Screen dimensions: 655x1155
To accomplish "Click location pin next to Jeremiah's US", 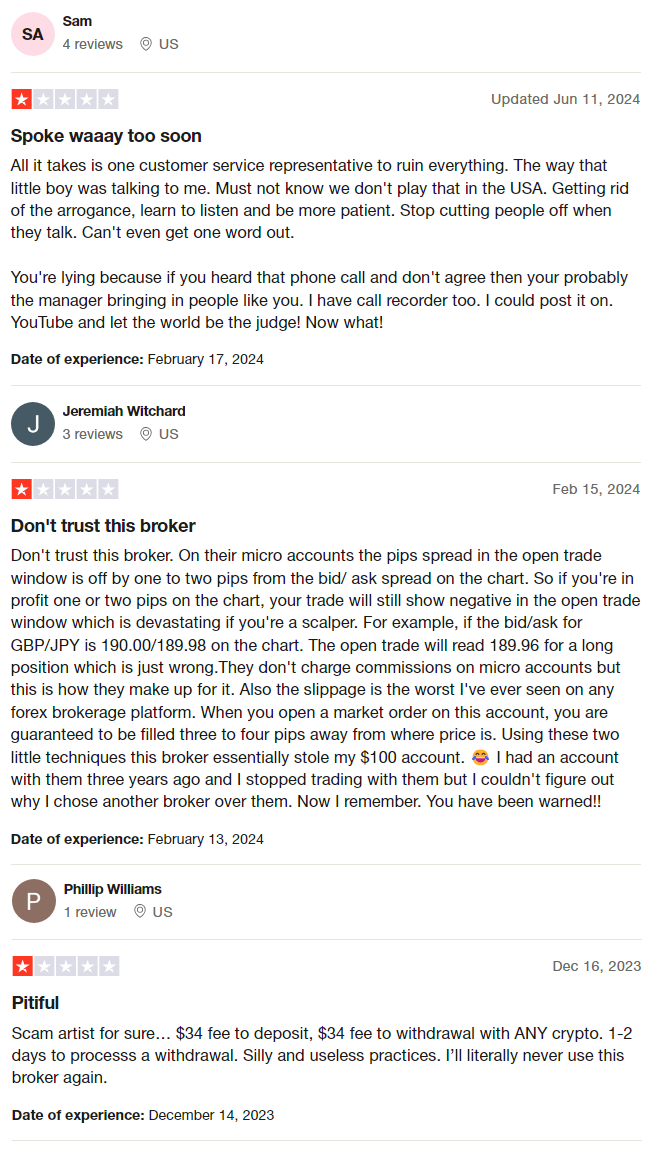I will pos(146,434).
